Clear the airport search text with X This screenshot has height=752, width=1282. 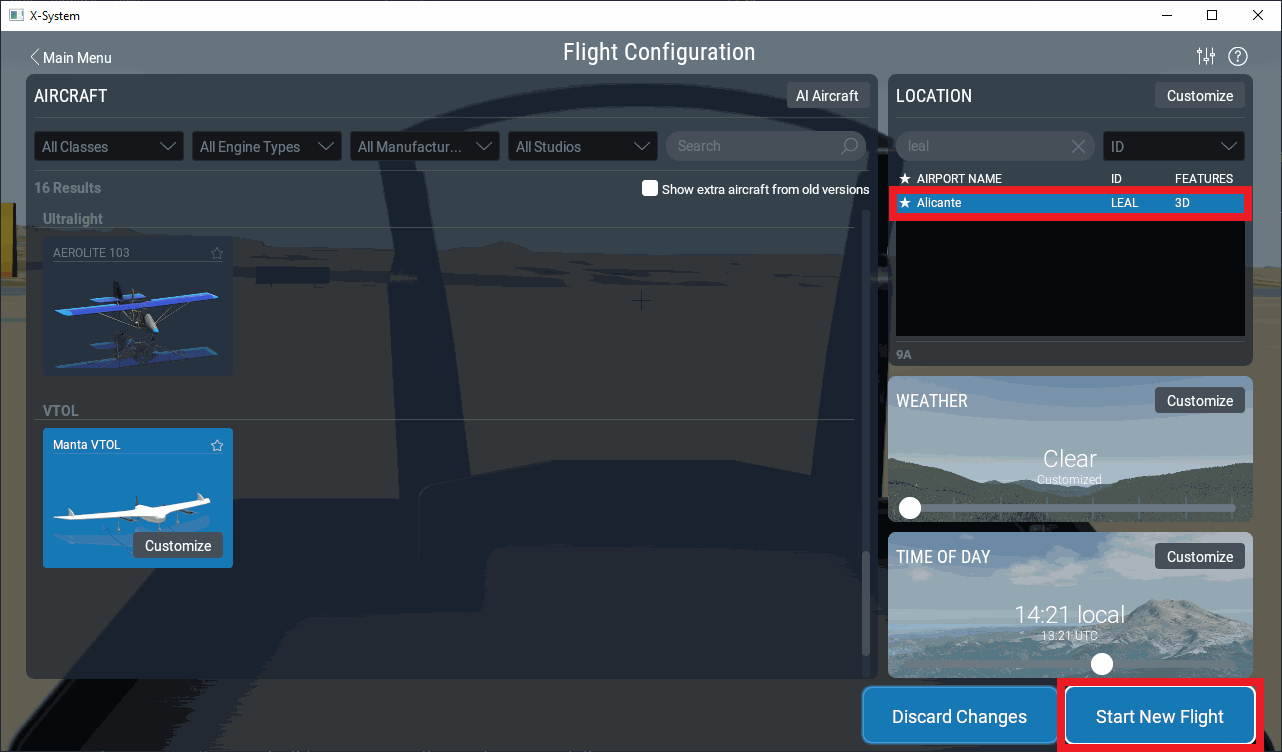pos(1078,146)
